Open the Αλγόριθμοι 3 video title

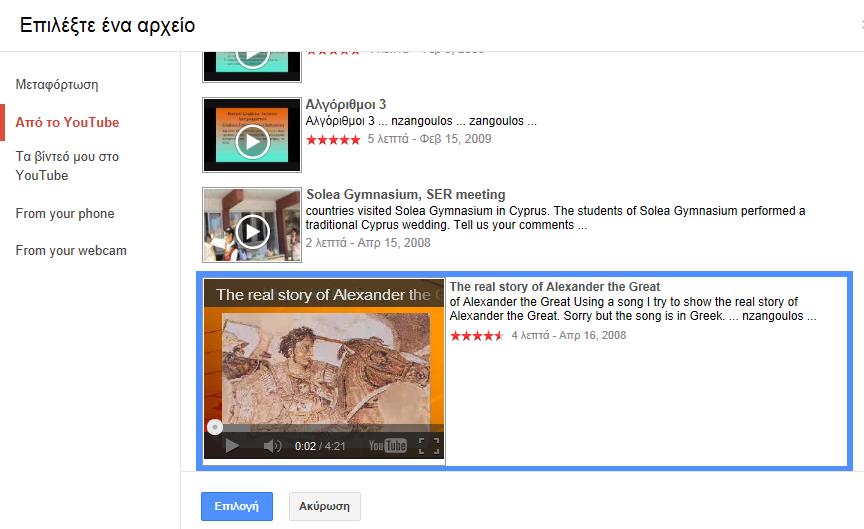[x=346, y=105]
